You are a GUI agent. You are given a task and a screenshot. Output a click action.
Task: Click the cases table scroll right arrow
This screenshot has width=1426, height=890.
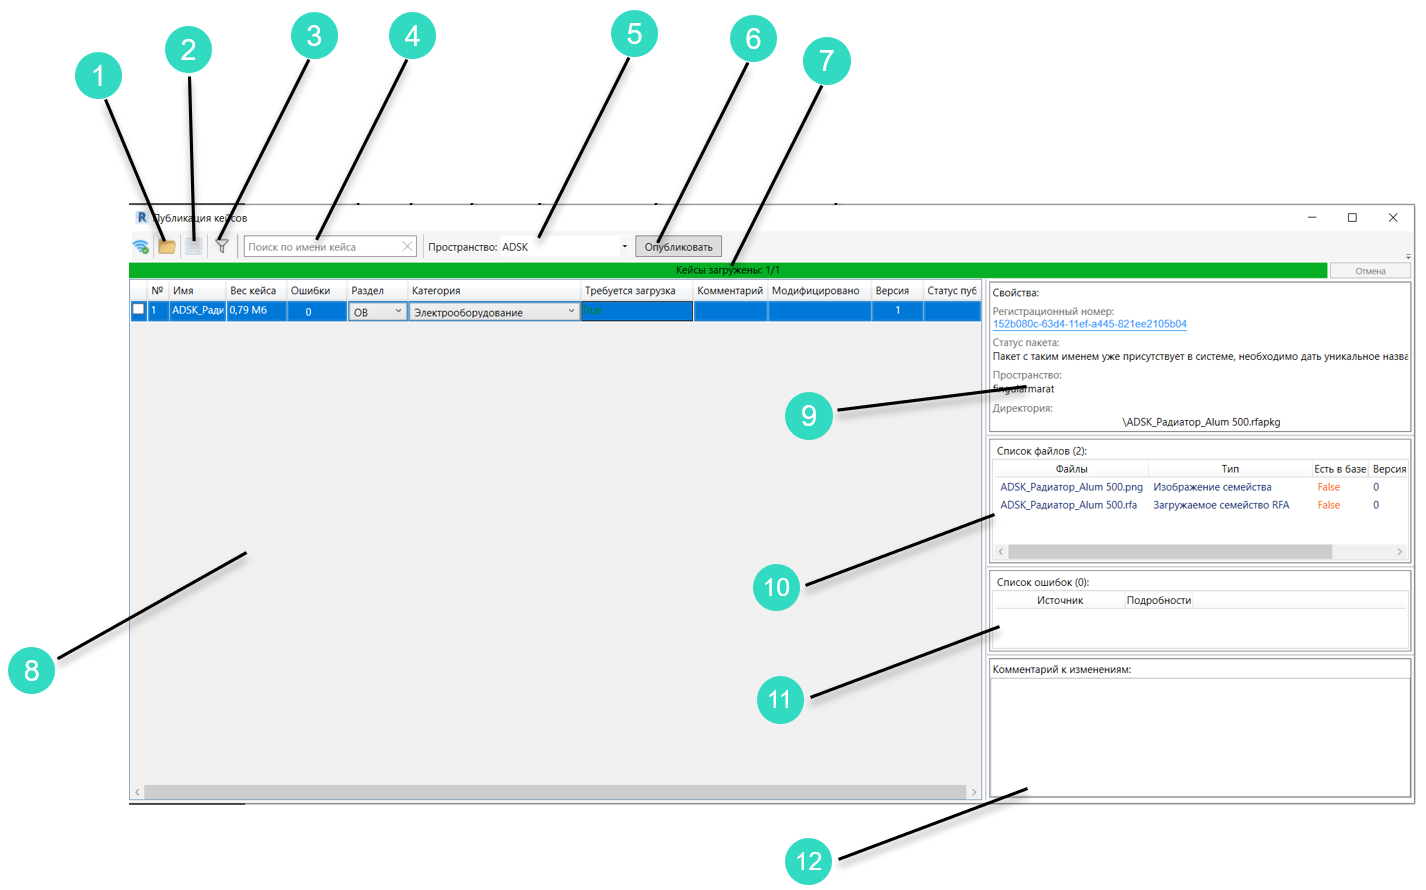(974, 792)
